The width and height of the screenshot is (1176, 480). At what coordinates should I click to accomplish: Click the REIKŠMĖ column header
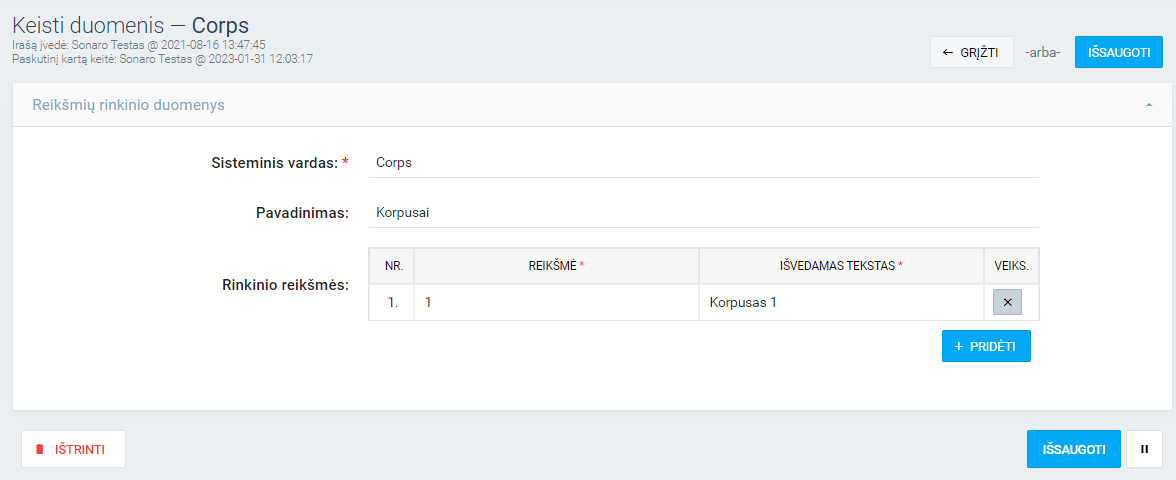[556, 266]
